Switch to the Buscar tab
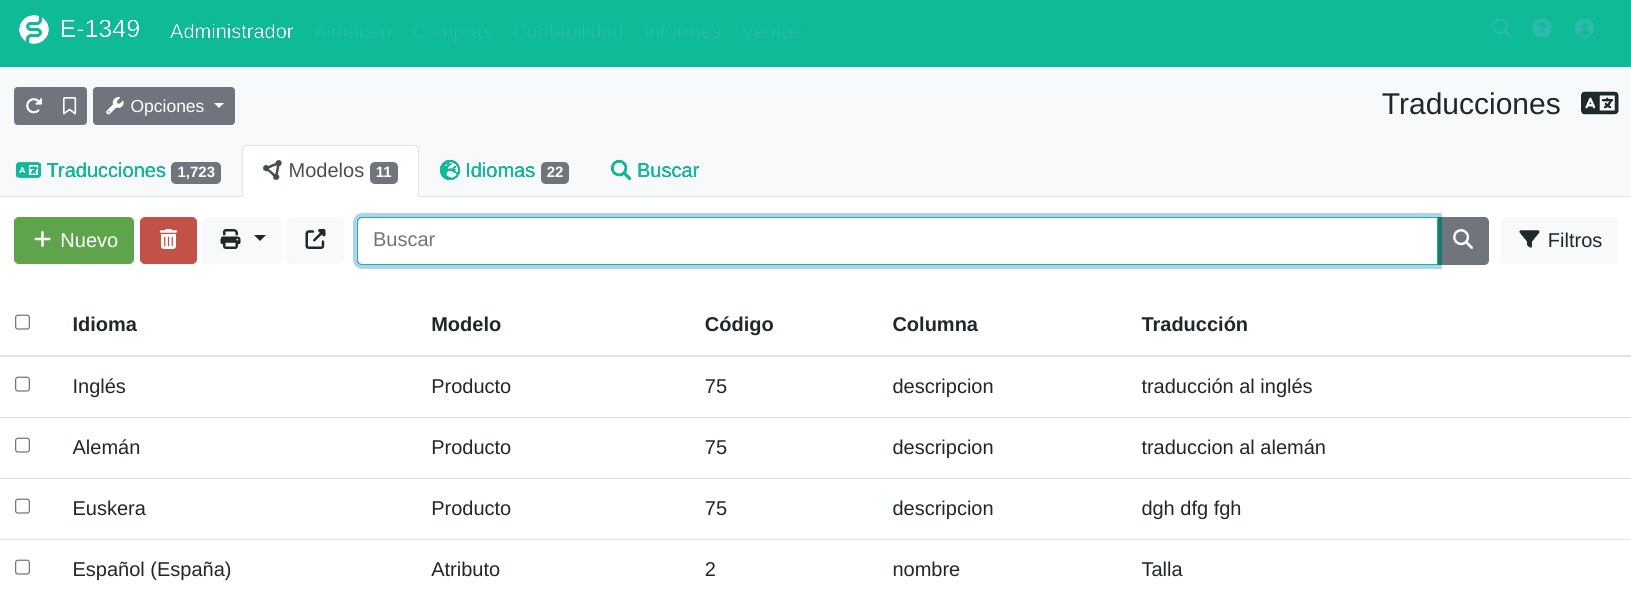The height and width of the screenshot is (590, 1631). (x=654, y=171)
